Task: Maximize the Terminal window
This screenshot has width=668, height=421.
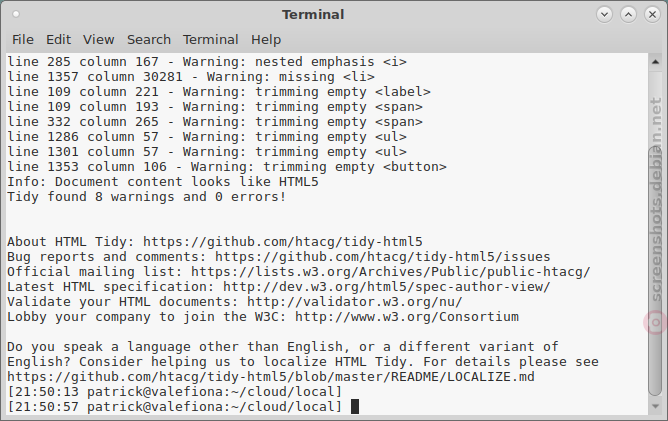Action: click(628, 14)
